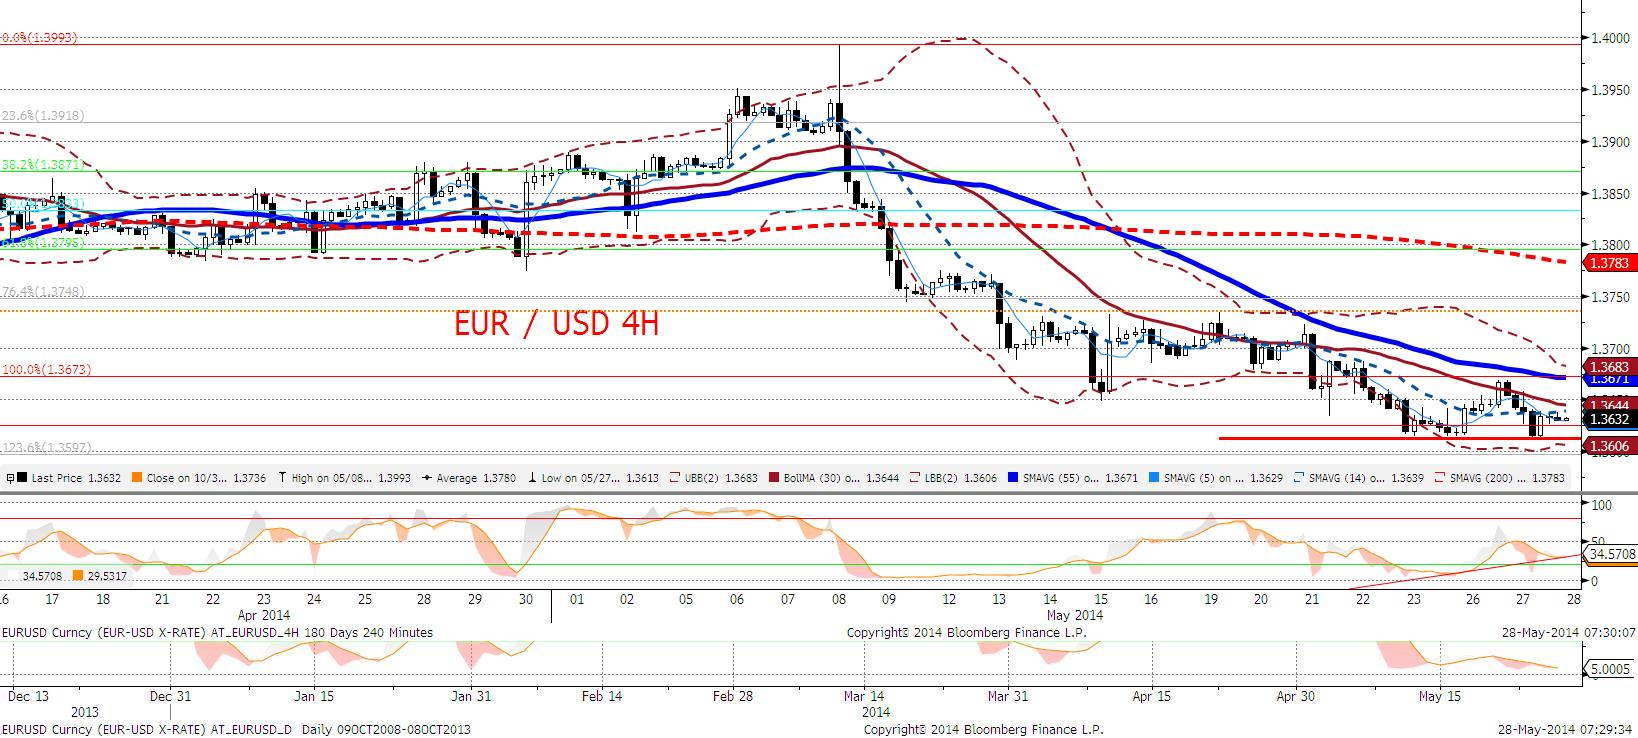The width and height of the screenshot is (1638, 738).
Task: Click the 1.3606 lower band price tag
Action: click(1609, 446)
